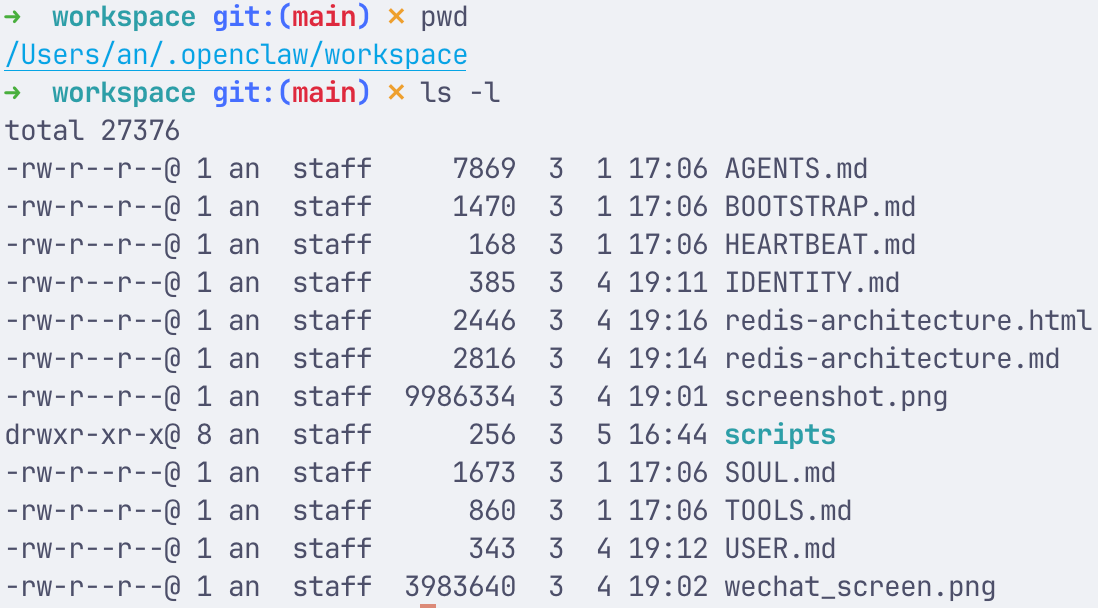1098x608 pixels.
Task: Select the scripts directory name
Action: [x=780, y=435]
